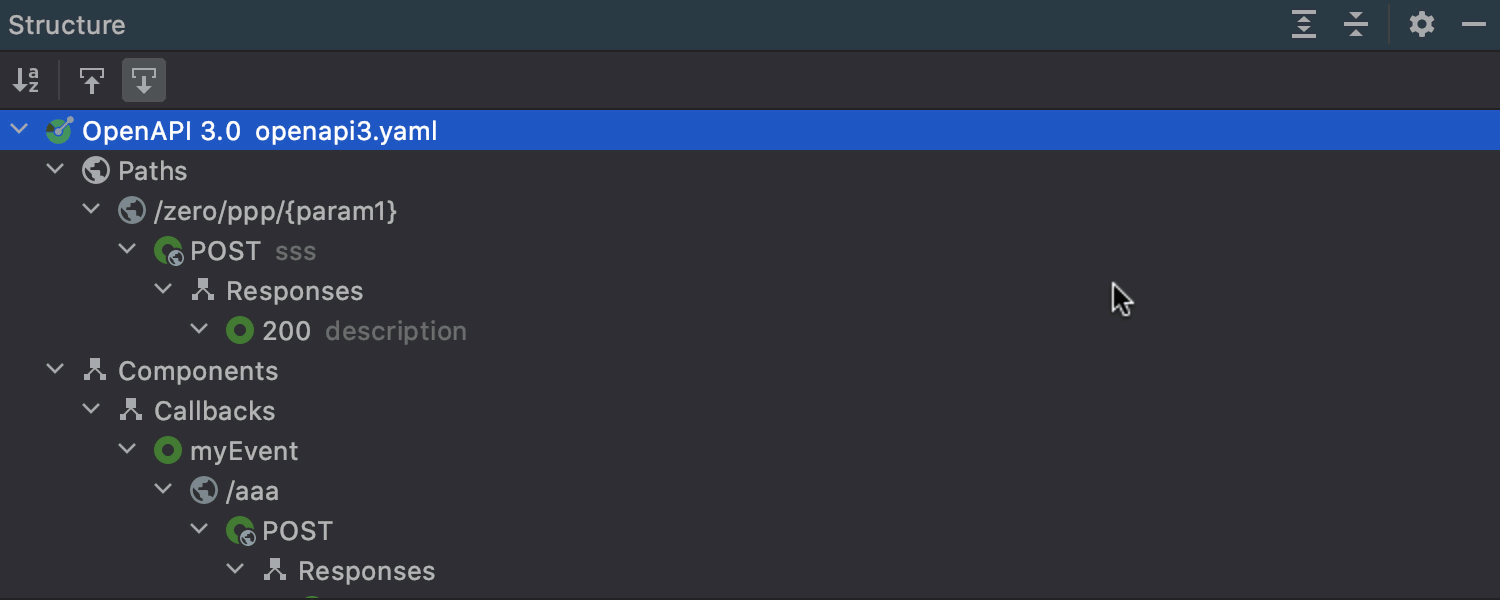The height and width of the screenshot is (600, 1500).
Task: Collapse the Components tree node
Action: (x=55, y=371)
